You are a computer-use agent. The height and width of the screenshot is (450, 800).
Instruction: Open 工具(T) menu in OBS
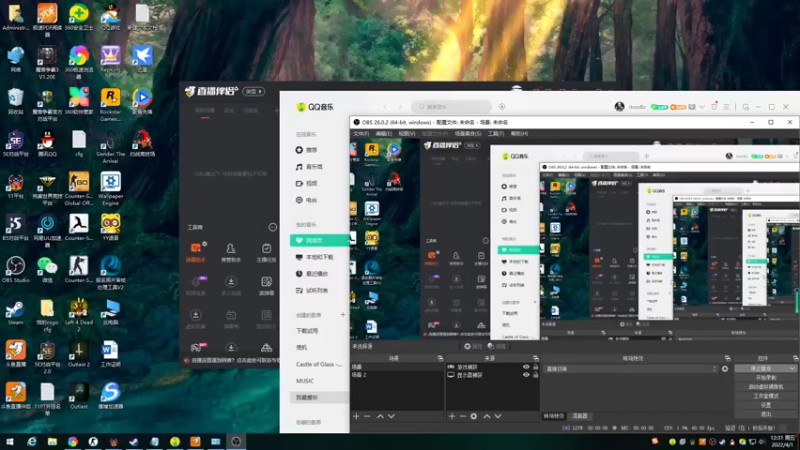(x=496, y=134)
